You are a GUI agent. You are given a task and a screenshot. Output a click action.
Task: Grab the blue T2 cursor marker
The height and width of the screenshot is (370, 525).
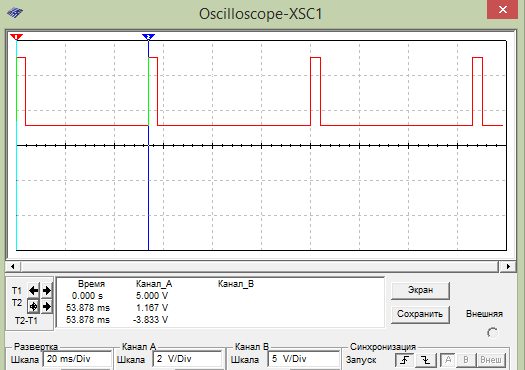(x=148, y=37)
